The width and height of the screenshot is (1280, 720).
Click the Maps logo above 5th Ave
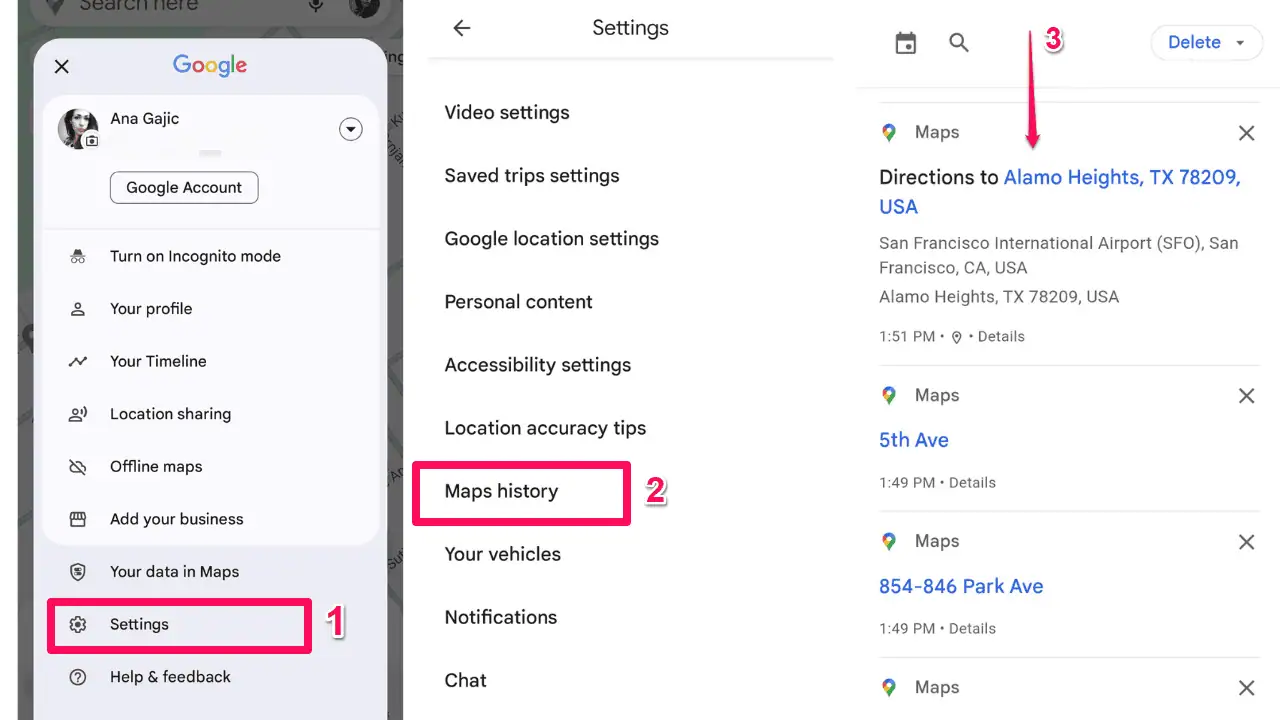click(x=889, y=395)
